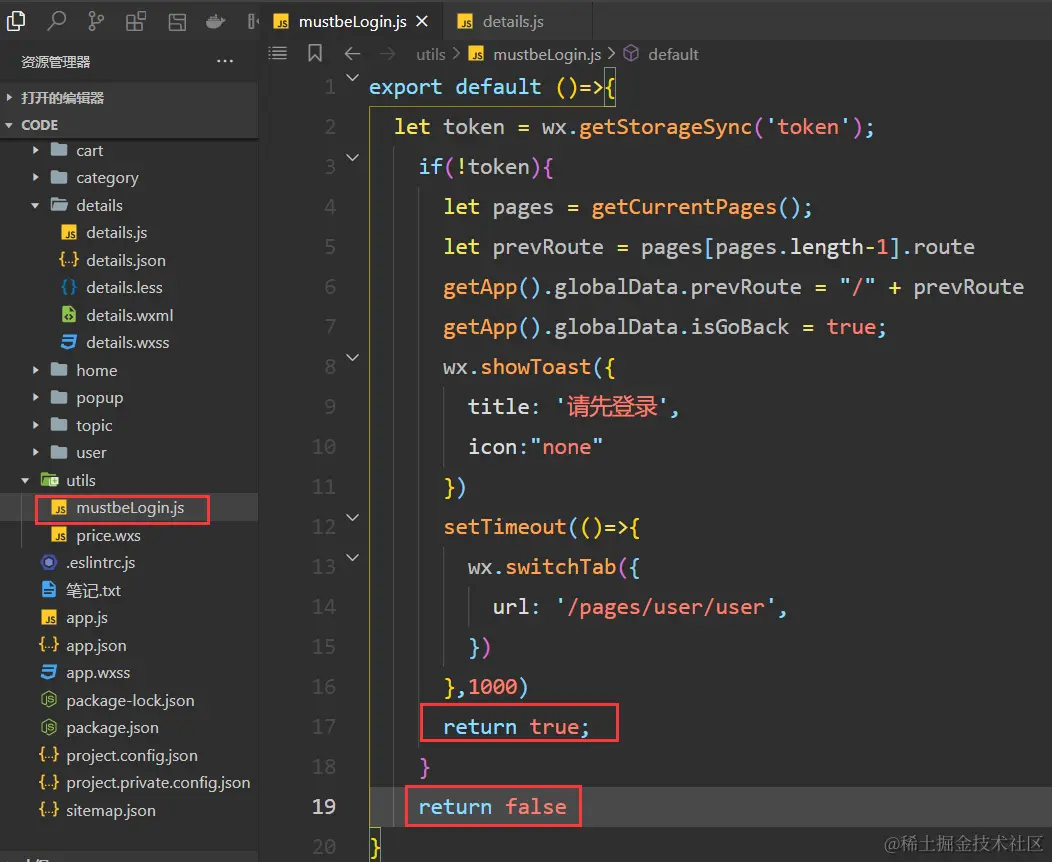Click the '请先登录' title string
This screenshot has height=862, width=1052.
tap(611, 407)
